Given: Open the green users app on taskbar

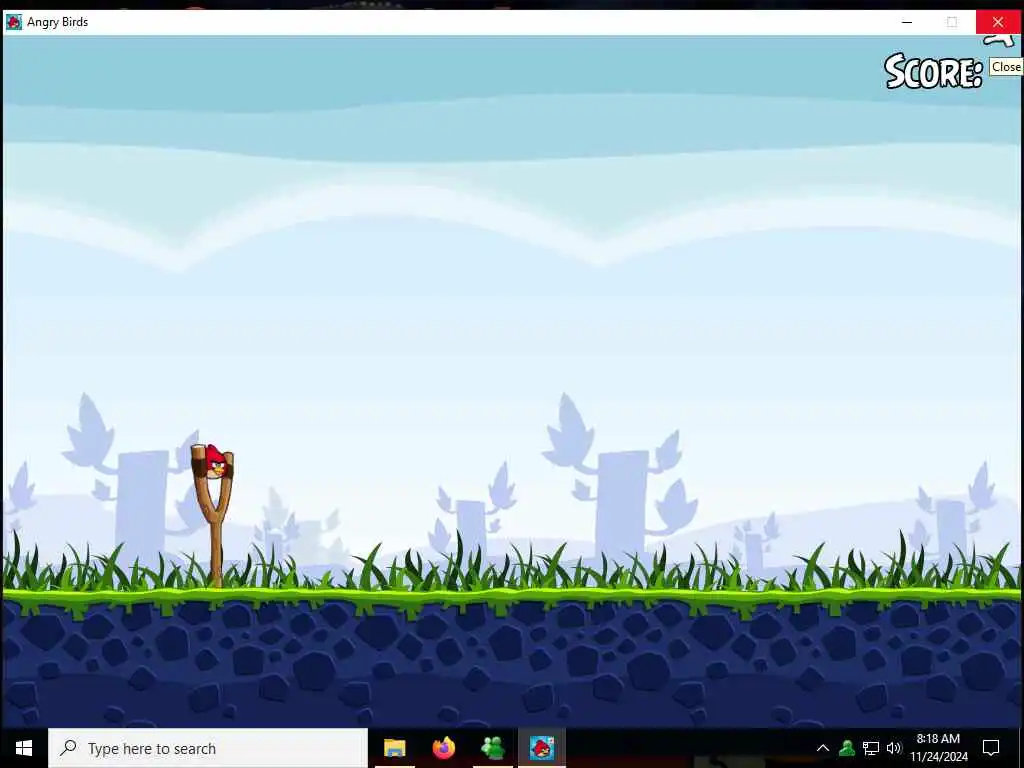Looking at the screenshot, I should click(493, 748).
